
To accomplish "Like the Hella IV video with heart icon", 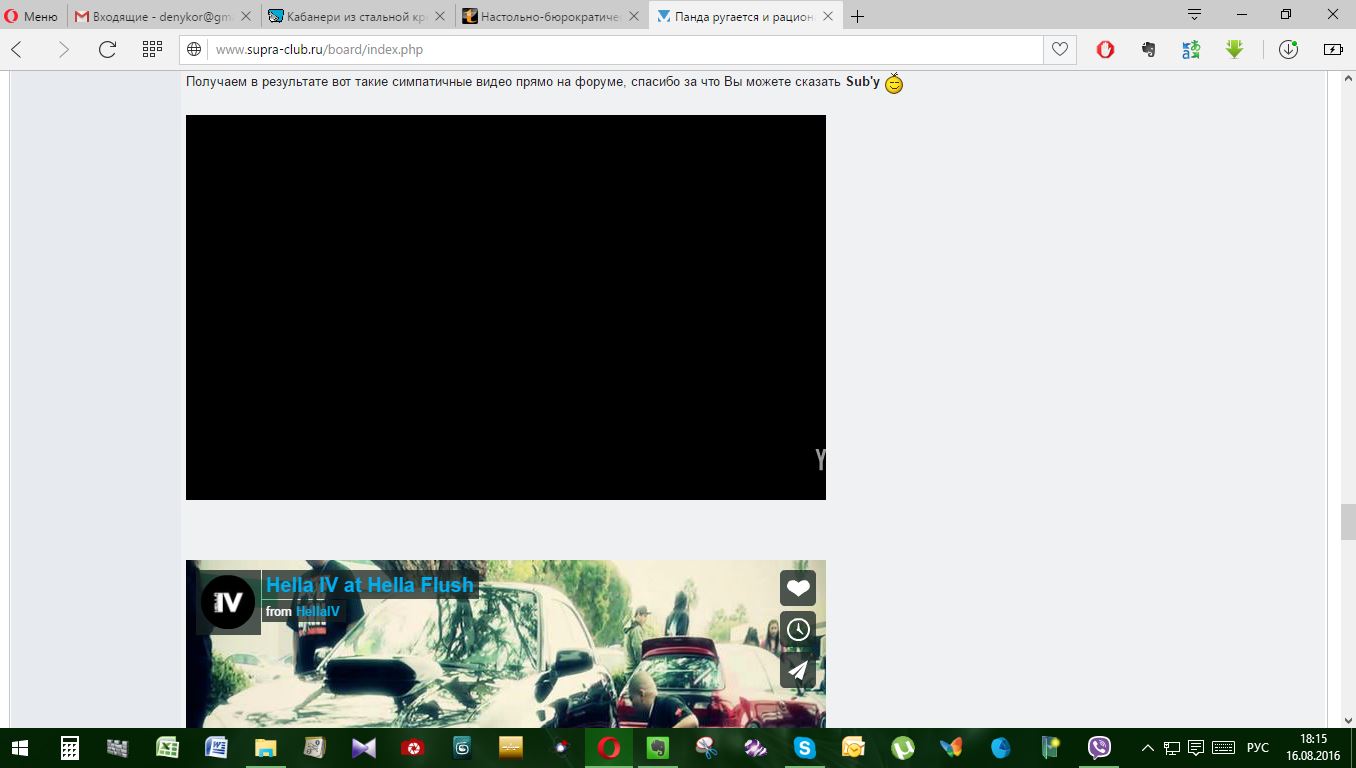I will (797, 588).
